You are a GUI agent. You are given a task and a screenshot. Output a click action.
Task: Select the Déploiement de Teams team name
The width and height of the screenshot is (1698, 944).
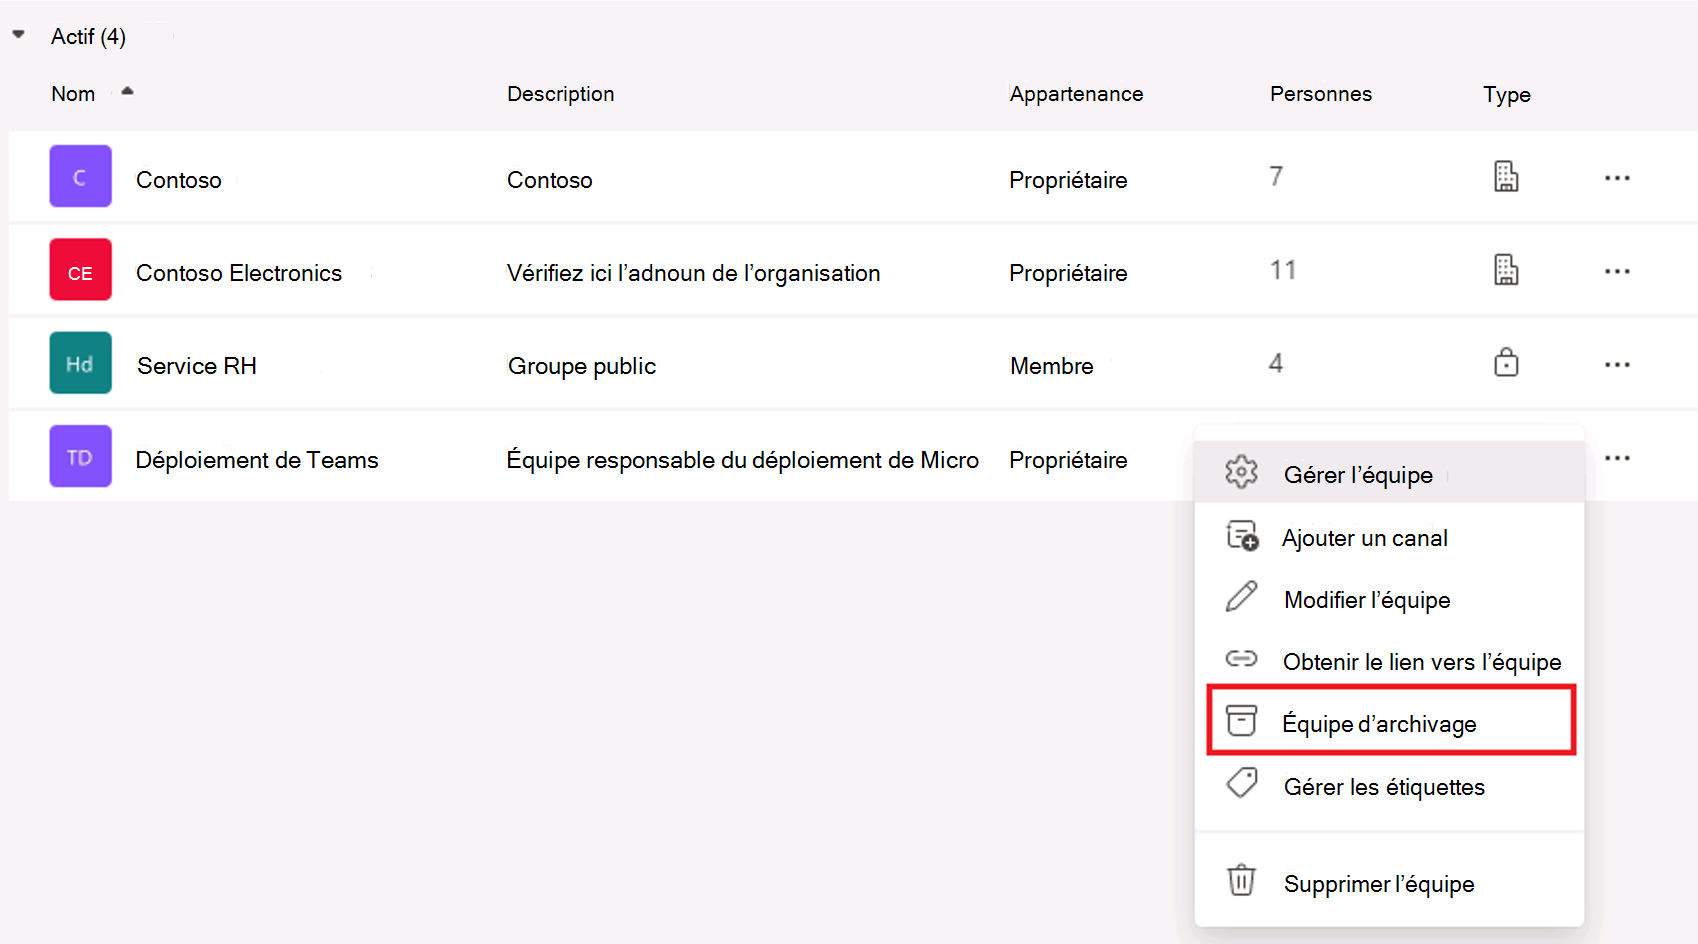[257, 460]
